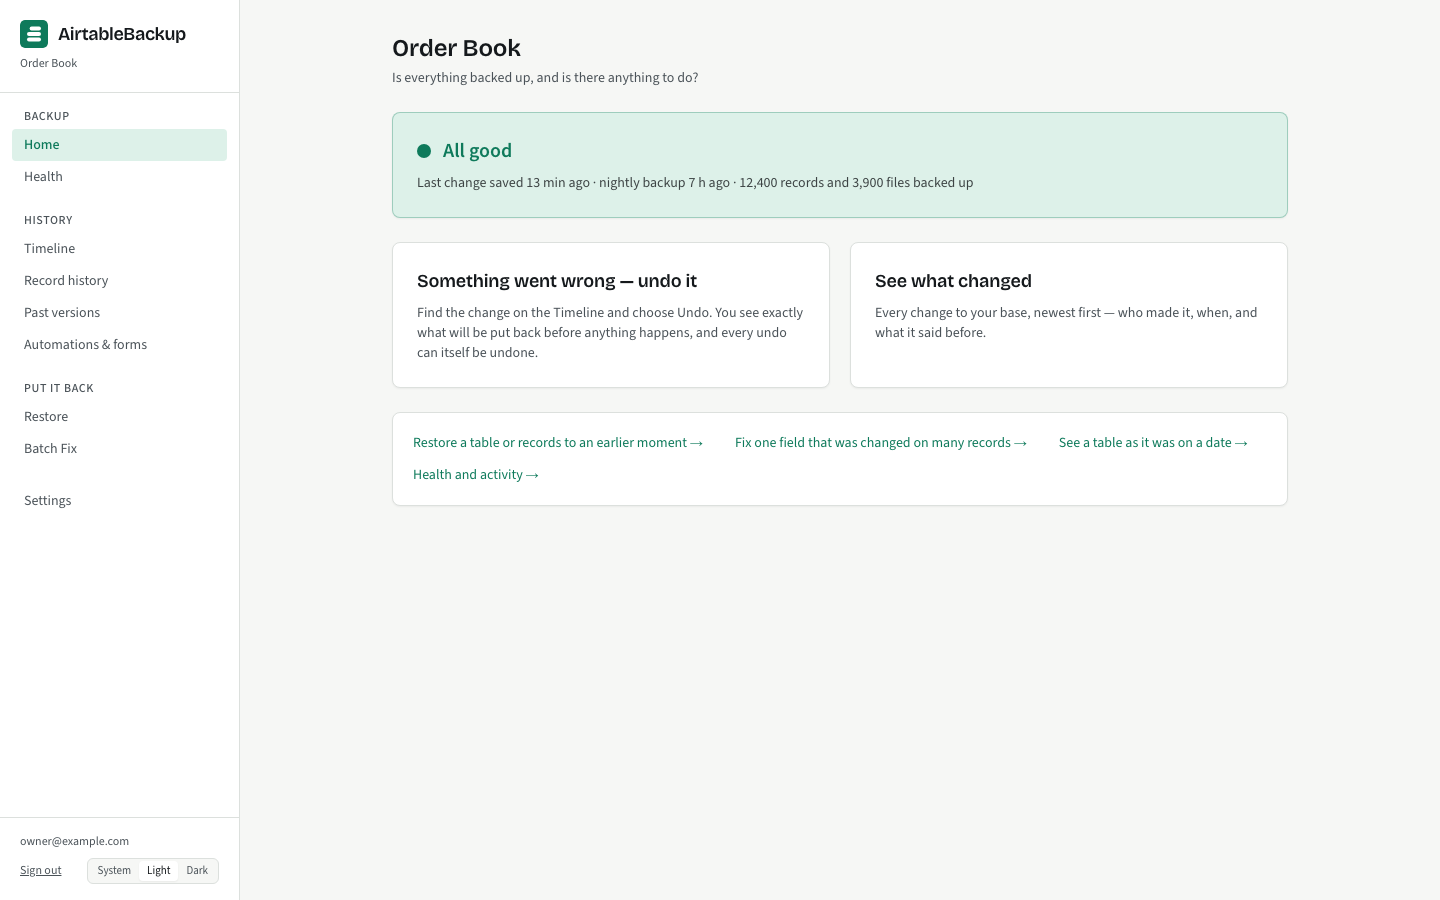Open the 'See what changed' card
The image size is (1440, 900).
point(1069,315)
